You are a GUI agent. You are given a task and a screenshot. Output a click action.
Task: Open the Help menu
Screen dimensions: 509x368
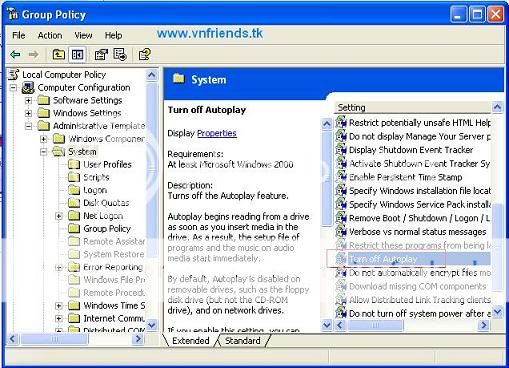point(113,35)
